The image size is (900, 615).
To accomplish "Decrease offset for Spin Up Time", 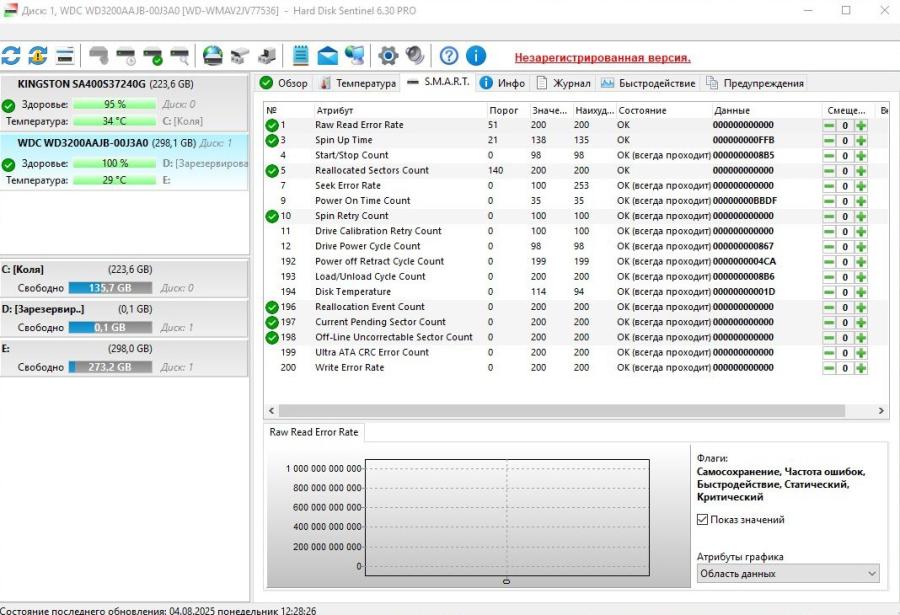I will coord(829,141).
